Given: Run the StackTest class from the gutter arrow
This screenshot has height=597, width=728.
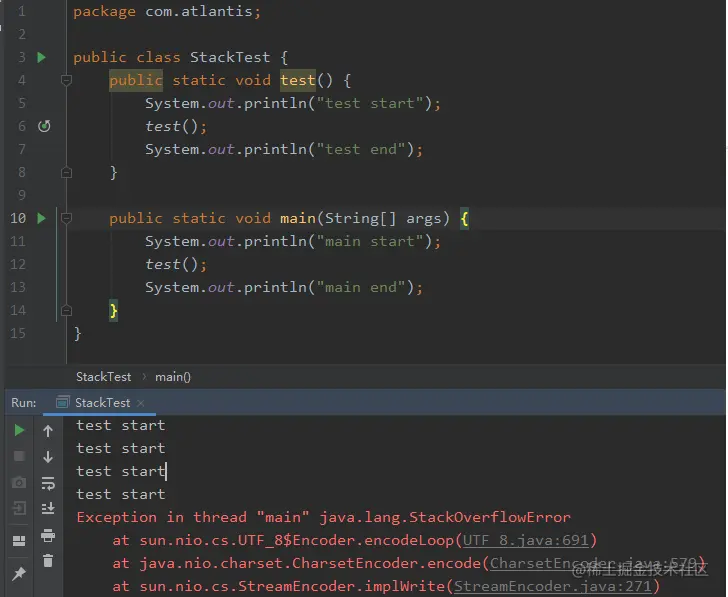Looking at the screenshot, I should pyautogui.click(x=41, y=57).
